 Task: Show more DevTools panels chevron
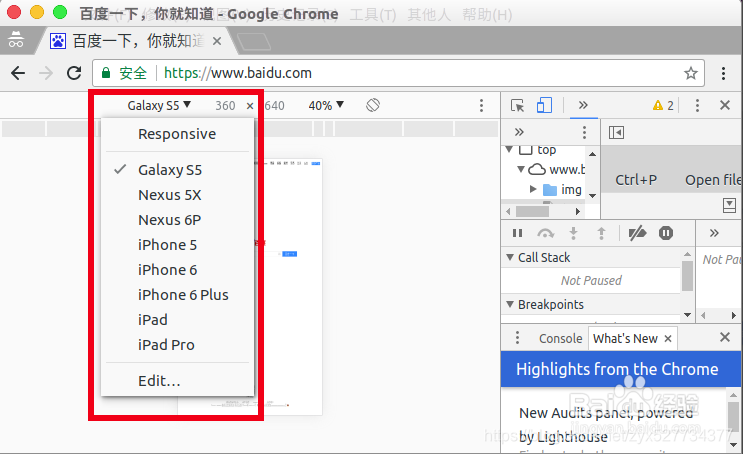(583, 105)
